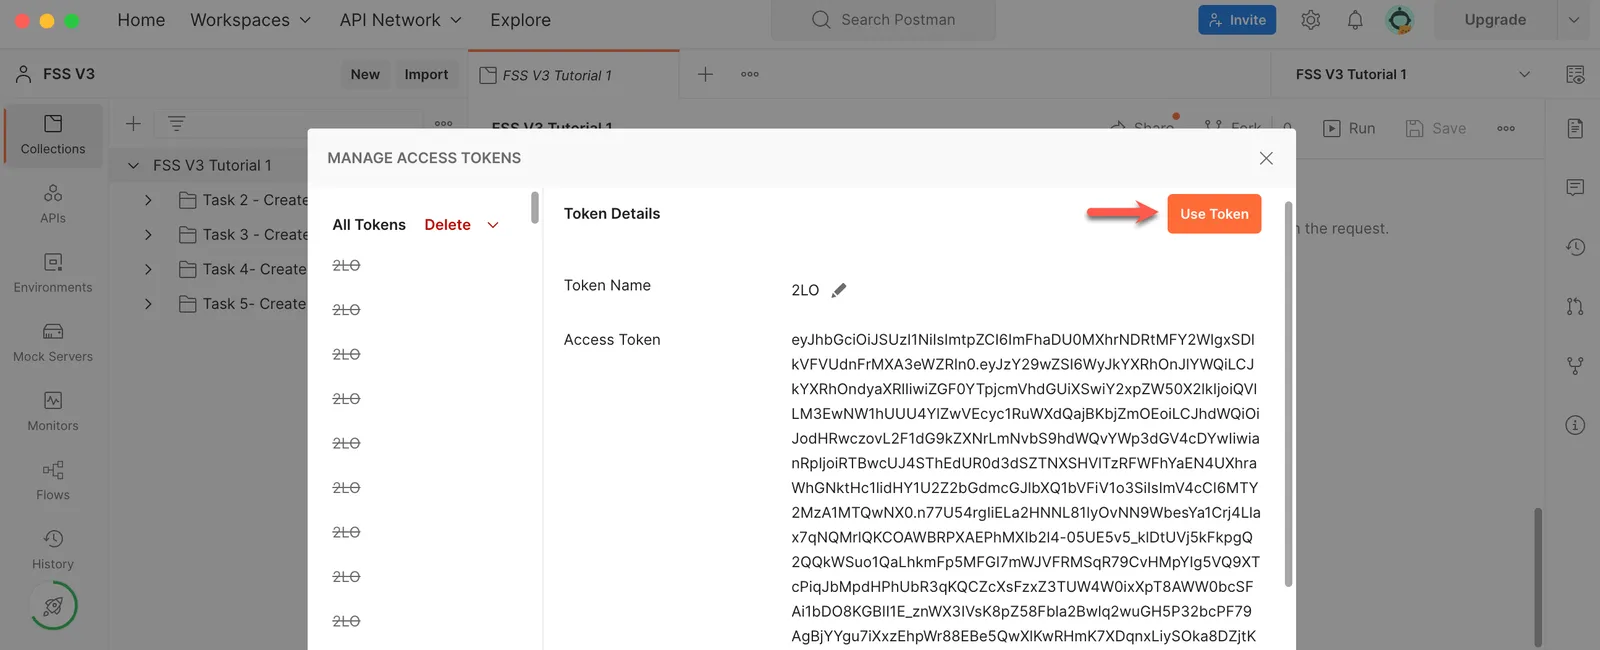Open the forks icon in right sidebar
The height and width of the screenshot is (650, 1600).
(1575, 366)
